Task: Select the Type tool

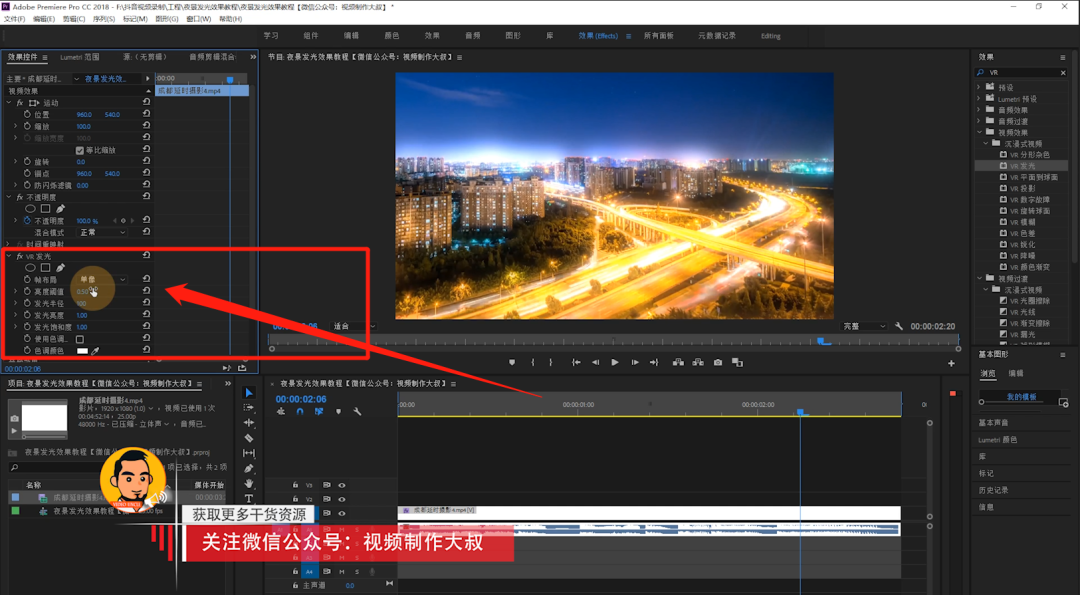Action: click(x=249, y=499)
